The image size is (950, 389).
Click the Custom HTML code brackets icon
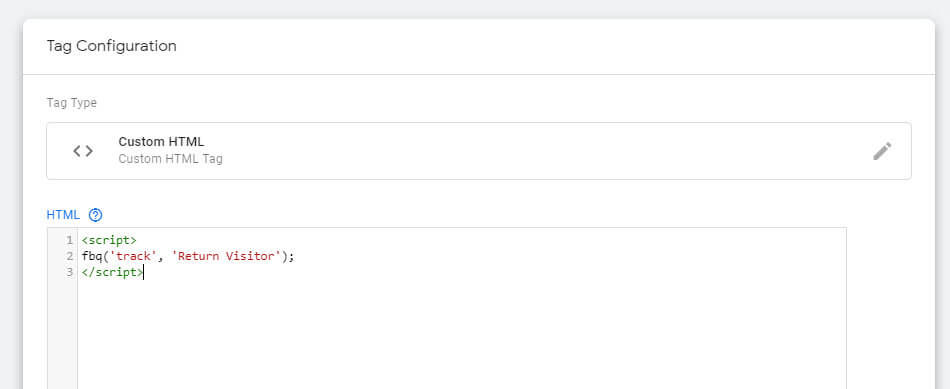tap(83, 151)
